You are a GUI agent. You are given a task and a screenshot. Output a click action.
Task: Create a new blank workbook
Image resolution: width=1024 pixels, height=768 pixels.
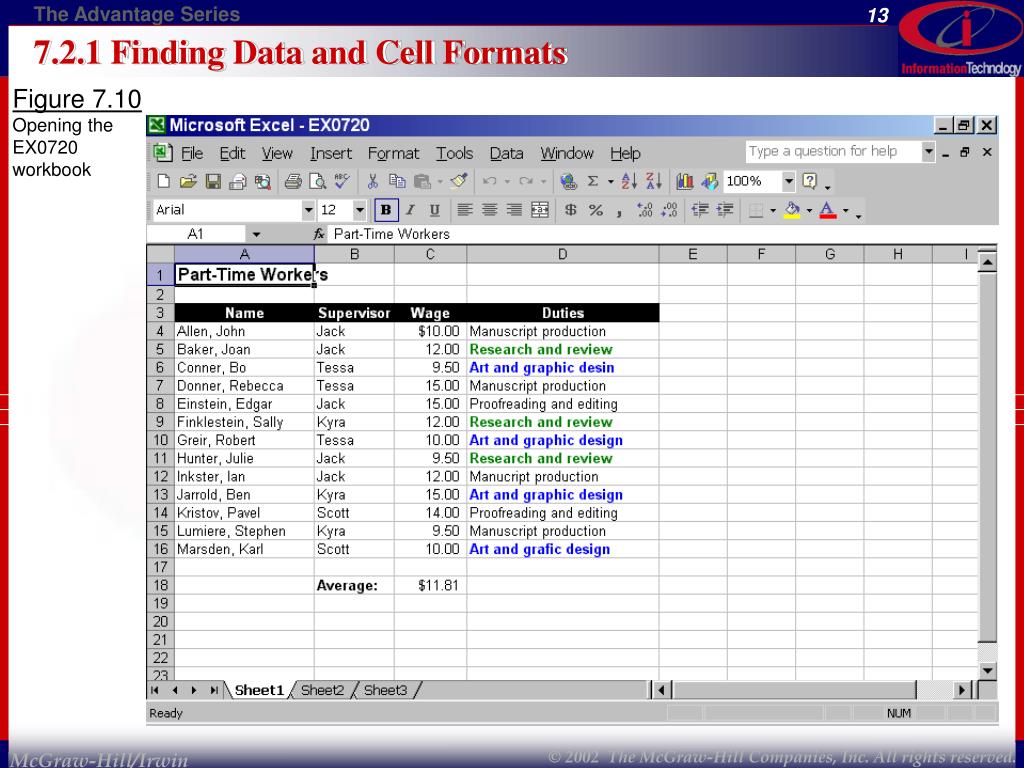tap(163, 182)
